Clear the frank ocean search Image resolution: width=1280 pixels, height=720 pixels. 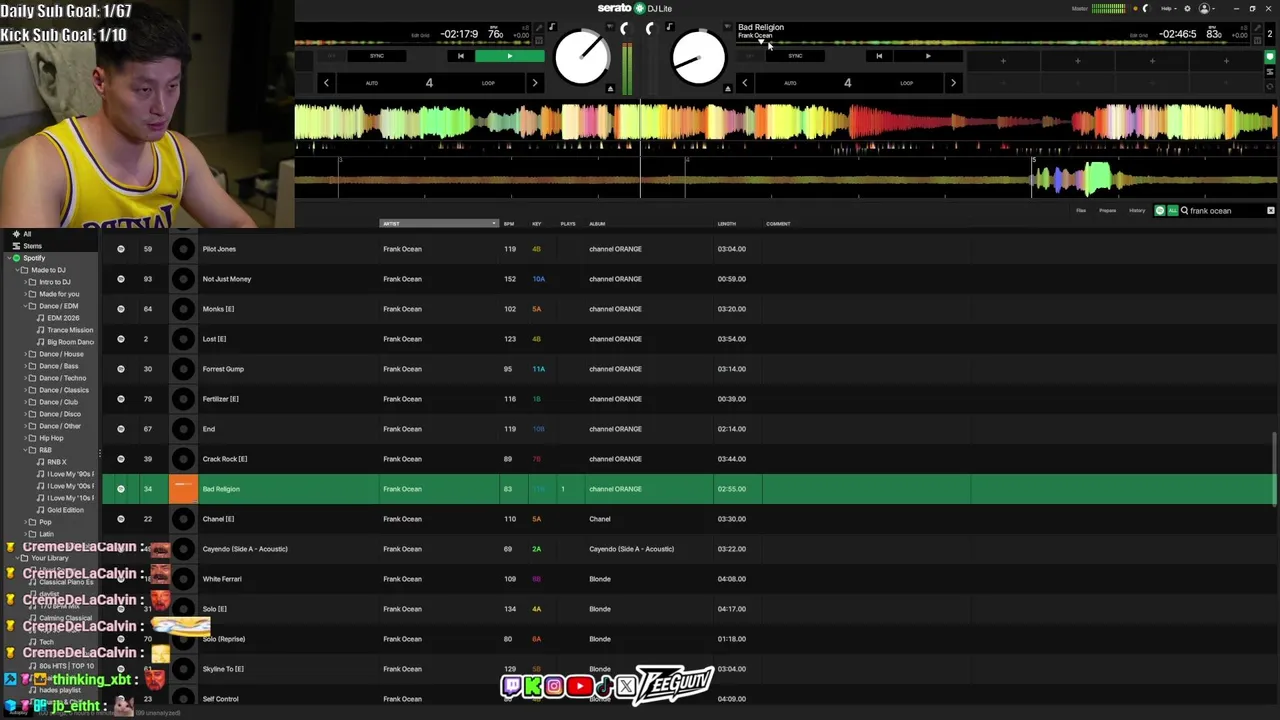(1271, 211)
